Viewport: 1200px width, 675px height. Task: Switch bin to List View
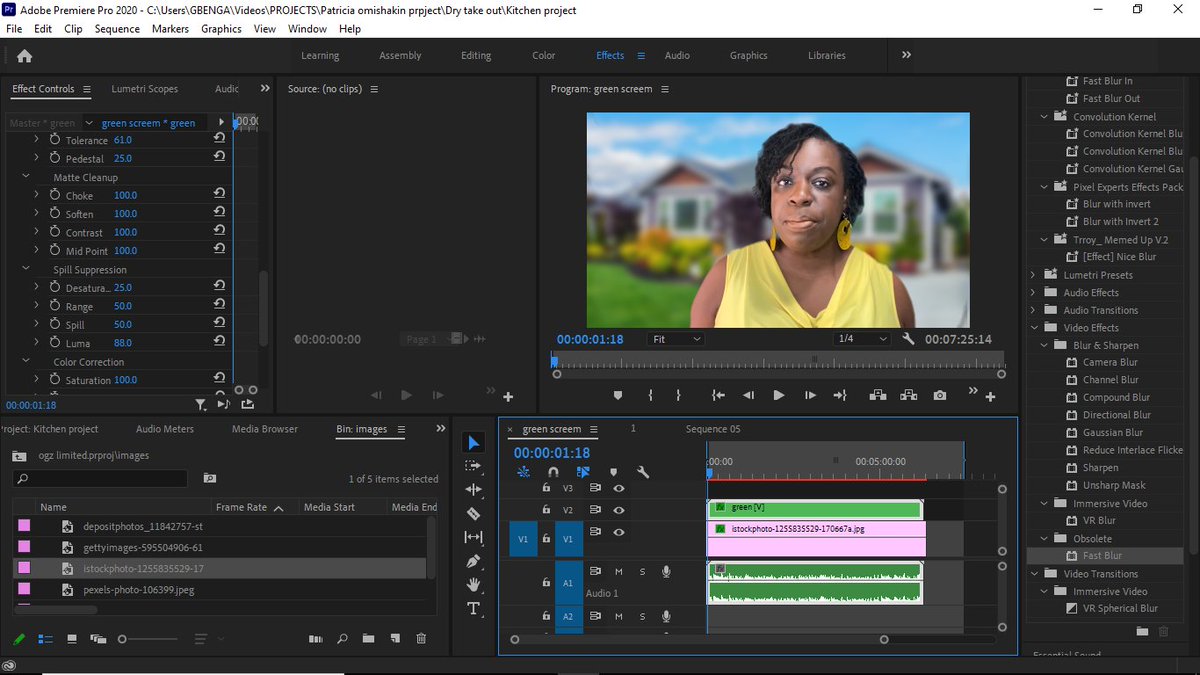tap(45, 638)
